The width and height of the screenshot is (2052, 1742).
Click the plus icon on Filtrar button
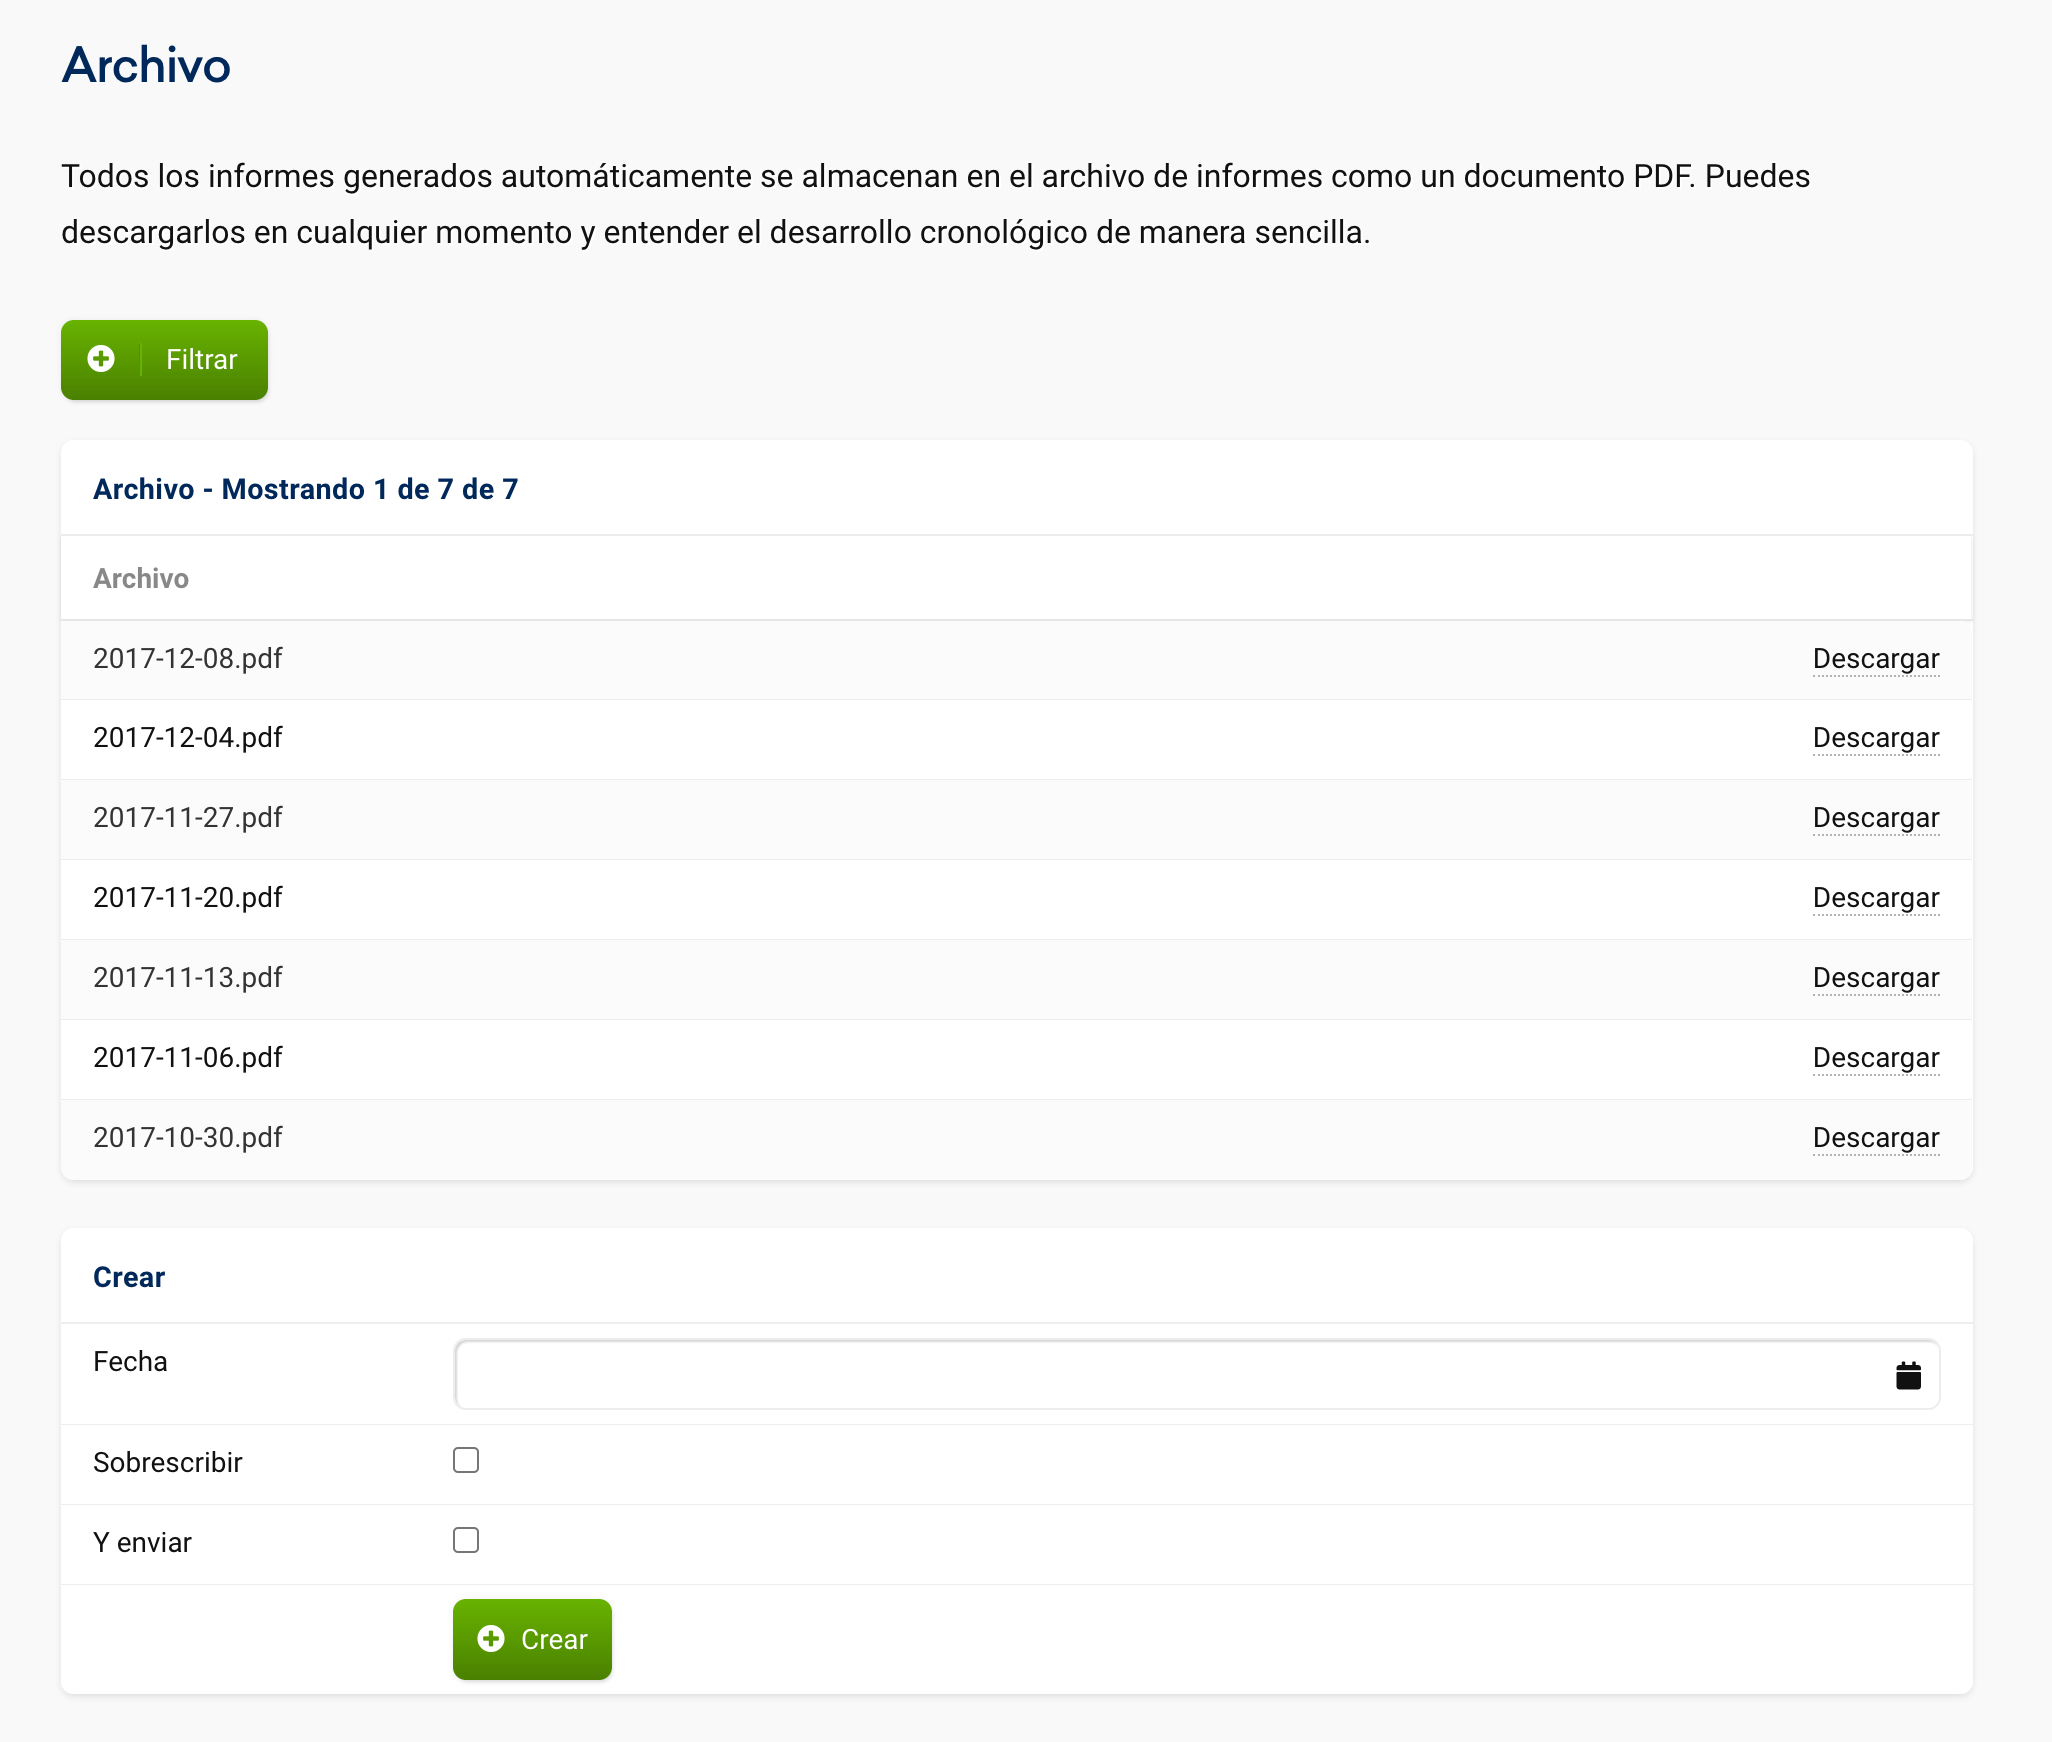(x=101, y=359)
